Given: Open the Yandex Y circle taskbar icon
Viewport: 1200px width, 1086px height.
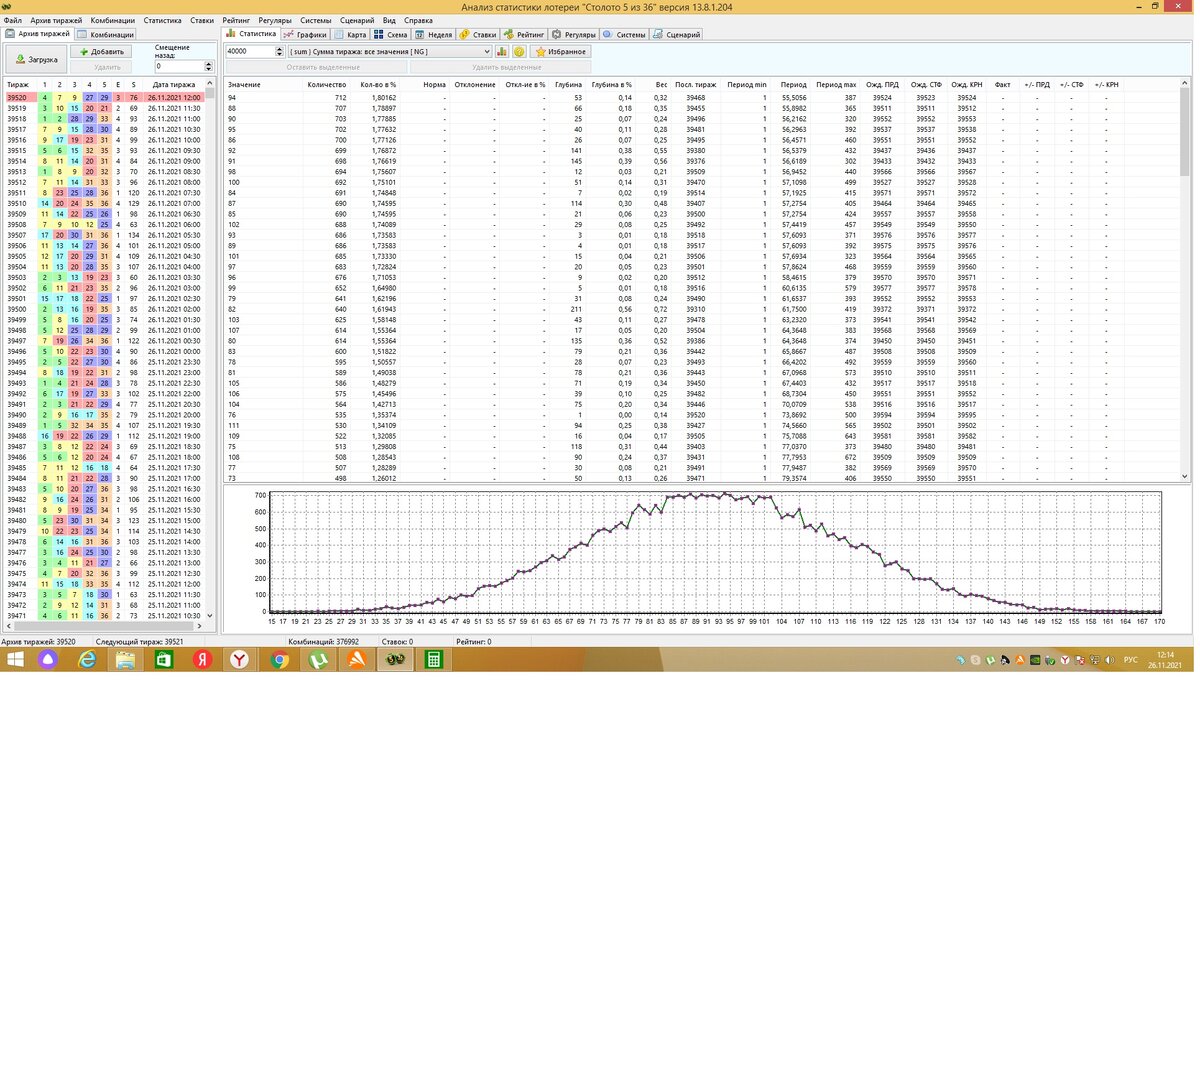Looking at the screenshot, I should pos(241,659).
